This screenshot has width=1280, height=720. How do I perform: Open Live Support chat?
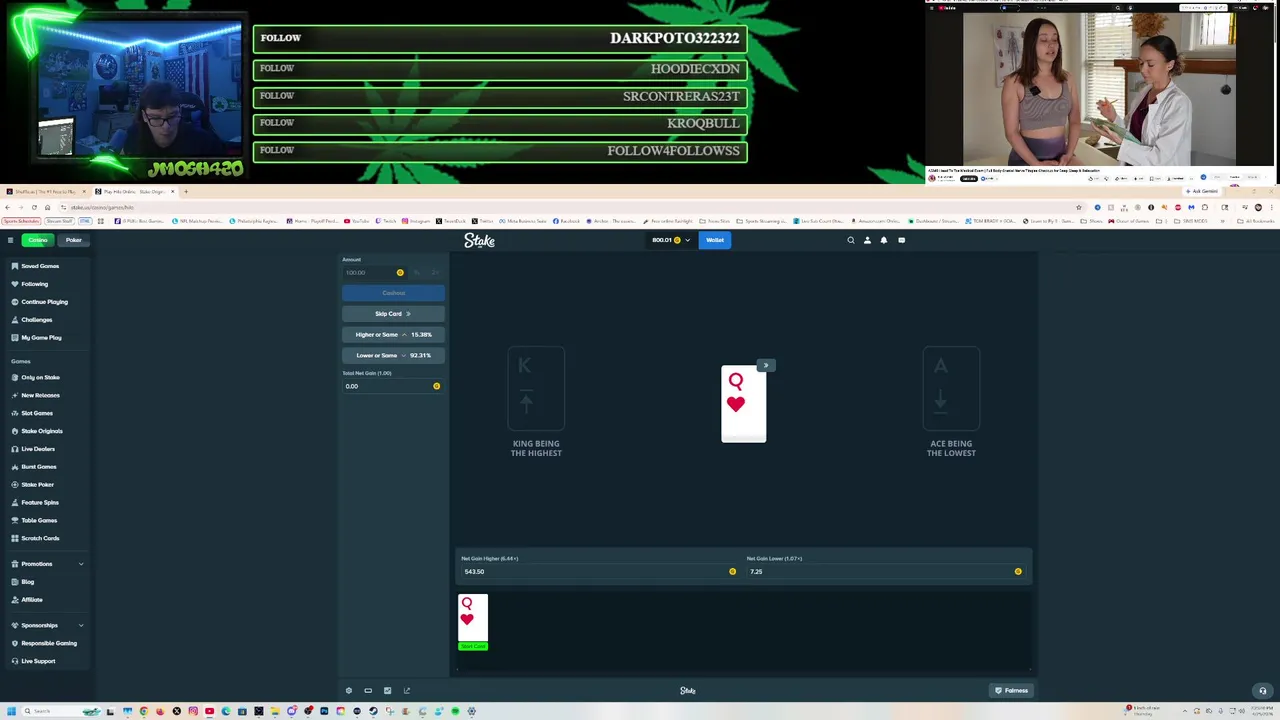click(38, 661)
